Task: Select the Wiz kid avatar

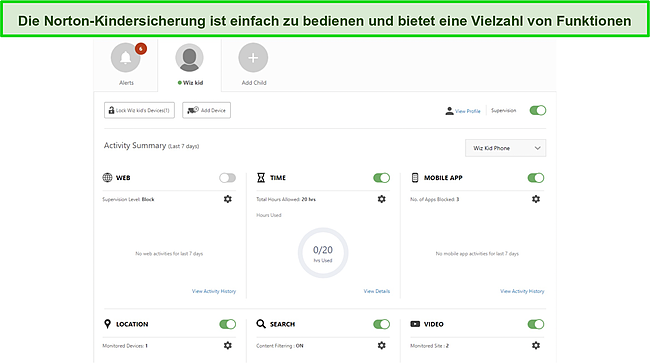Action: click(189, 58)
